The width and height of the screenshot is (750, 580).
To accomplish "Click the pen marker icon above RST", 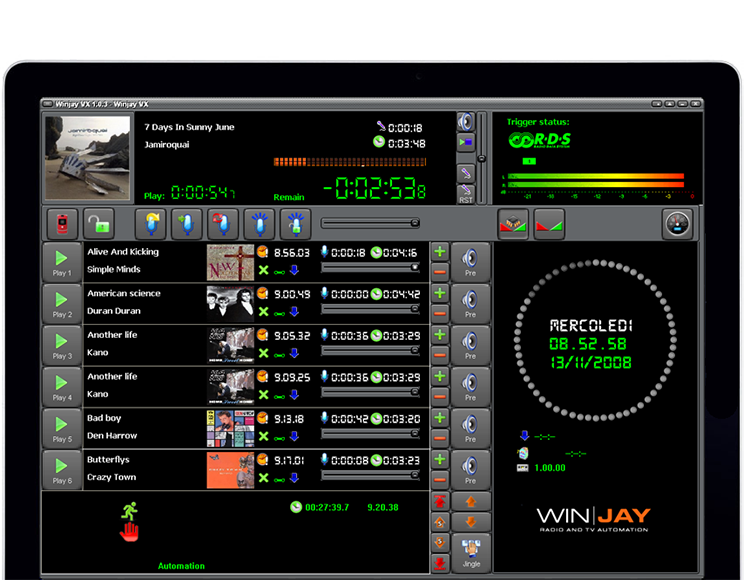I will pyautogui.click(x=465, y=173).
